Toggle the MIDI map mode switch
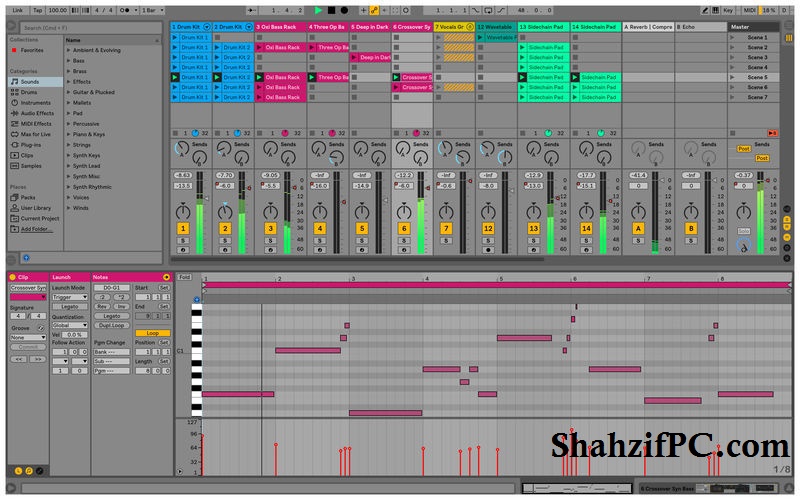Image resolution: width=800 pixels, height=500 pixels. (x=749, y=10)
